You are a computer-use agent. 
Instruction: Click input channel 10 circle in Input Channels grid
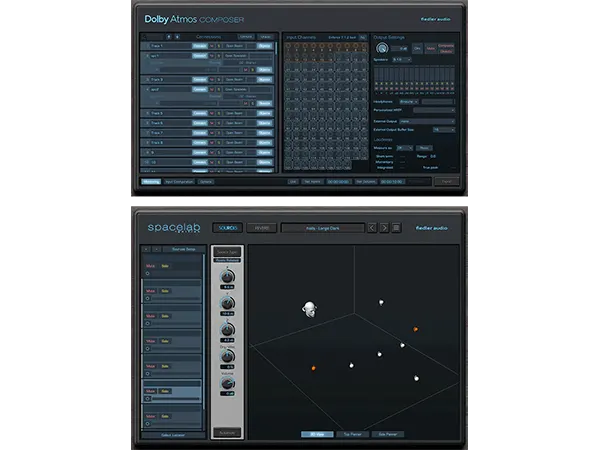tap(364, 46)
